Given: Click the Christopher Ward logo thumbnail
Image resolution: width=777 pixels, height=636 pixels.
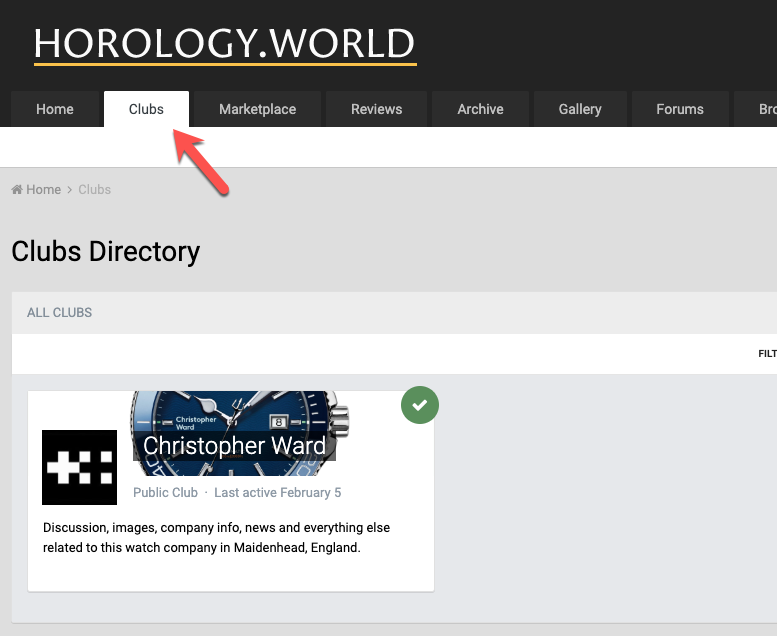Looking at the screenshot, I should pos(79,467).
